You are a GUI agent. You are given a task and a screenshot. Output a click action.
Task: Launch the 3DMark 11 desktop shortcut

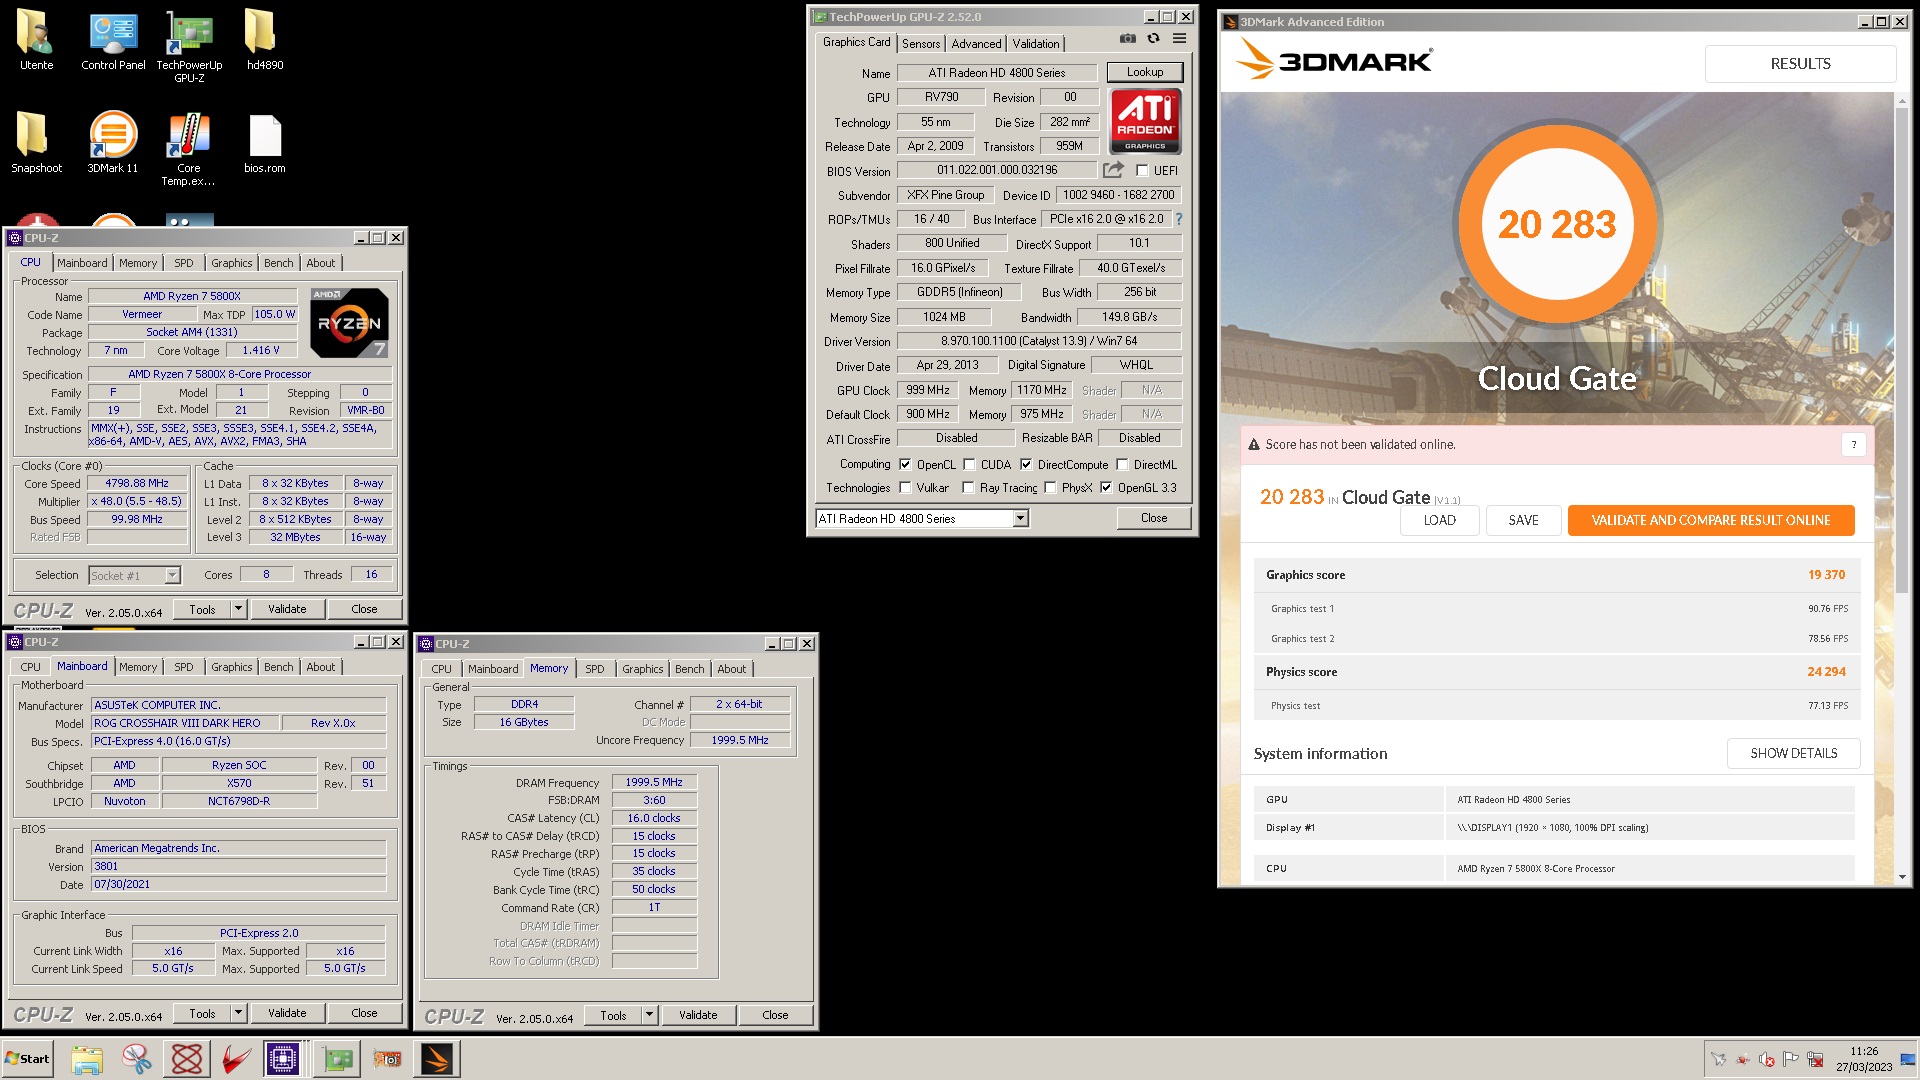tap(113, 142)
